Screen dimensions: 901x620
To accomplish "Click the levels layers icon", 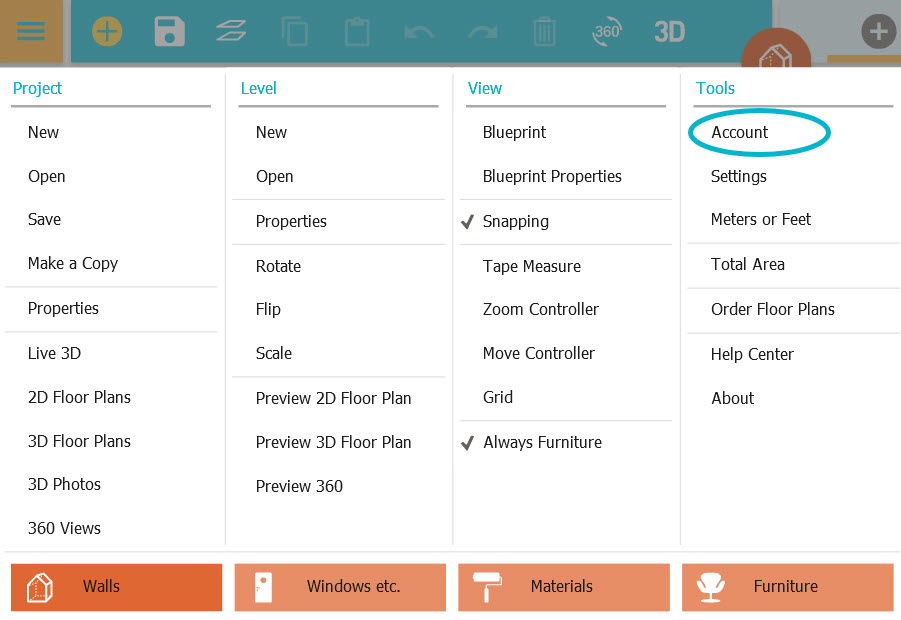I will [x=231, y=32].
